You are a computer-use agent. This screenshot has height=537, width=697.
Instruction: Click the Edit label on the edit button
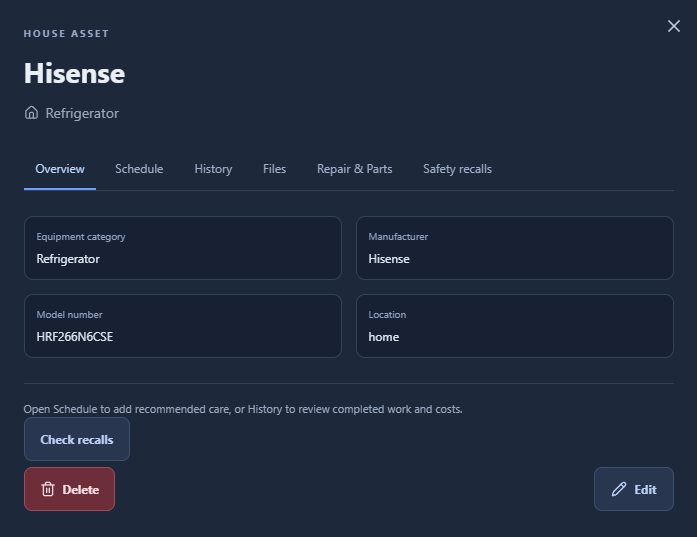coord(645,489)
